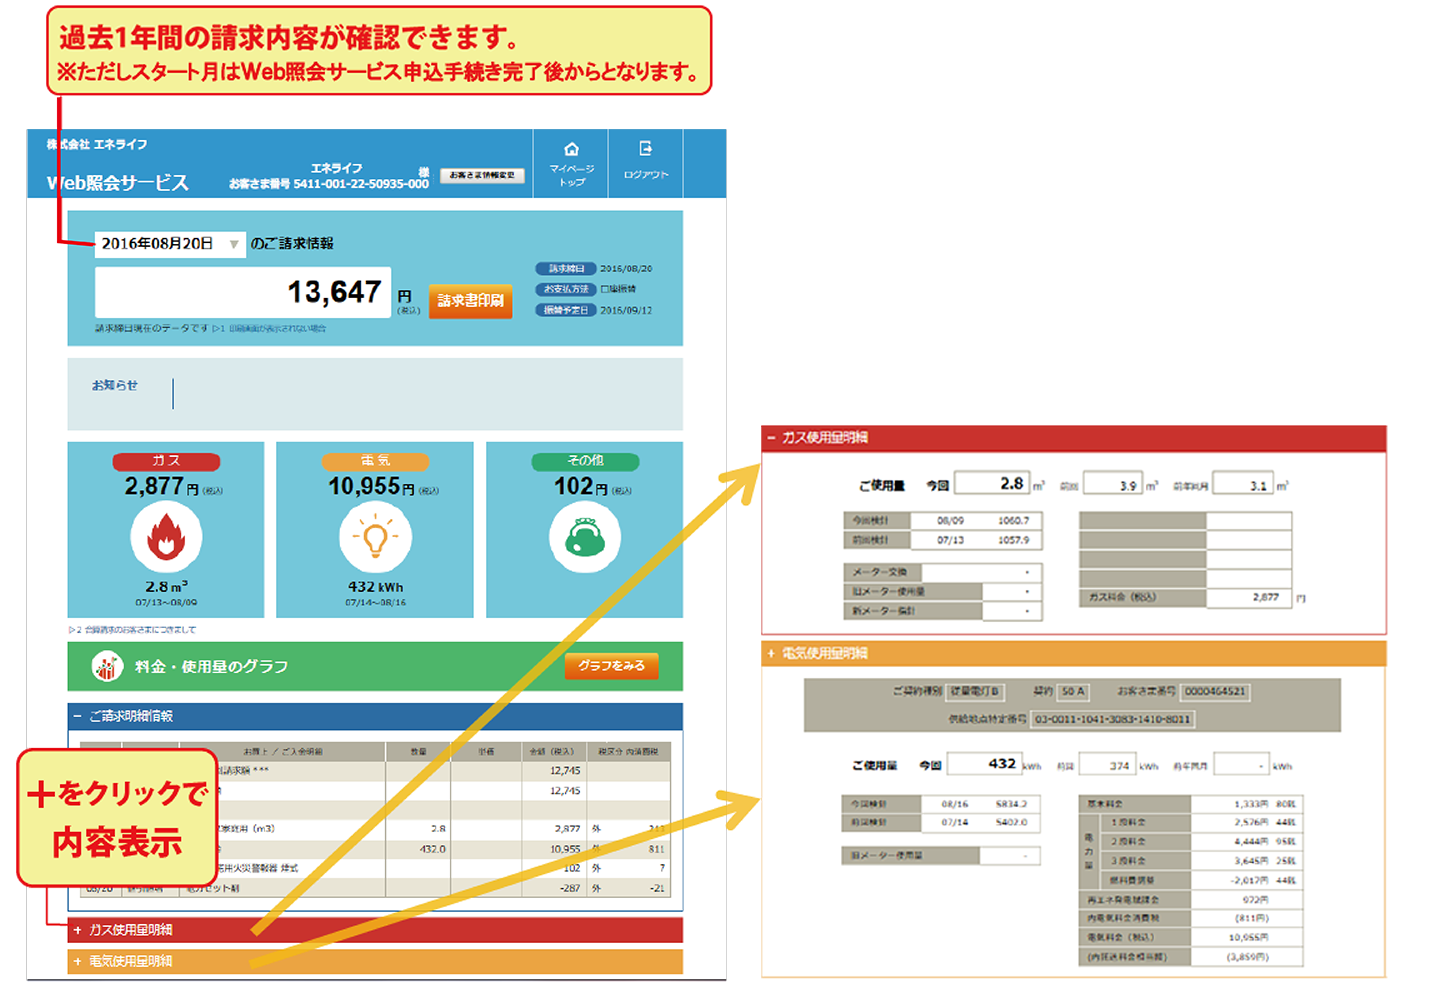Click the 今回 2.8 m³ box in gas panel
This screenshot has height=984, width=1440.
[x=992, y=484]
